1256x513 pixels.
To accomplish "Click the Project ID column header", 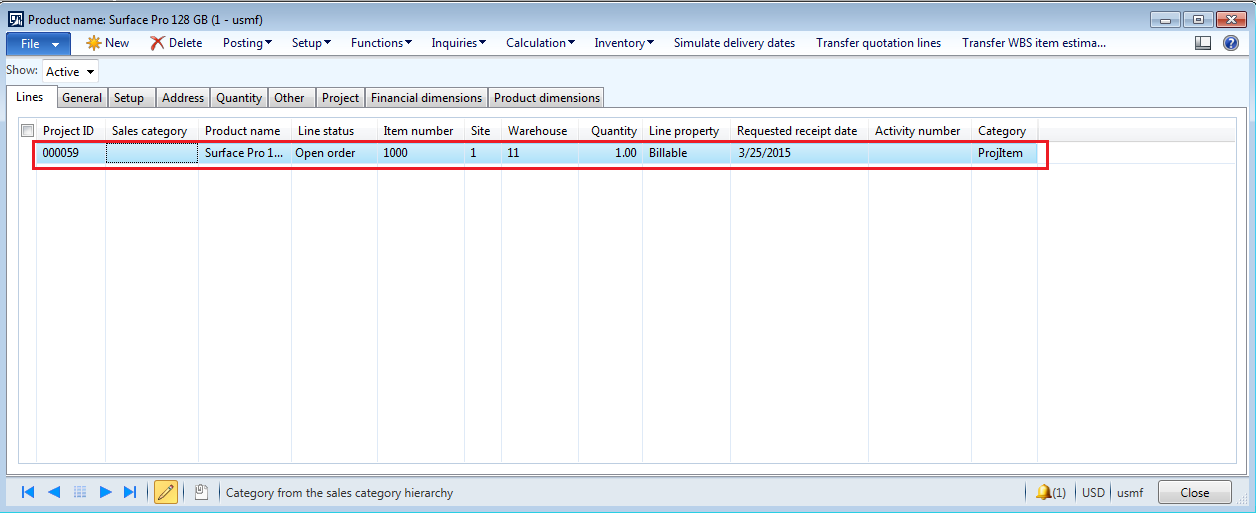I will [x=71, y=131].
